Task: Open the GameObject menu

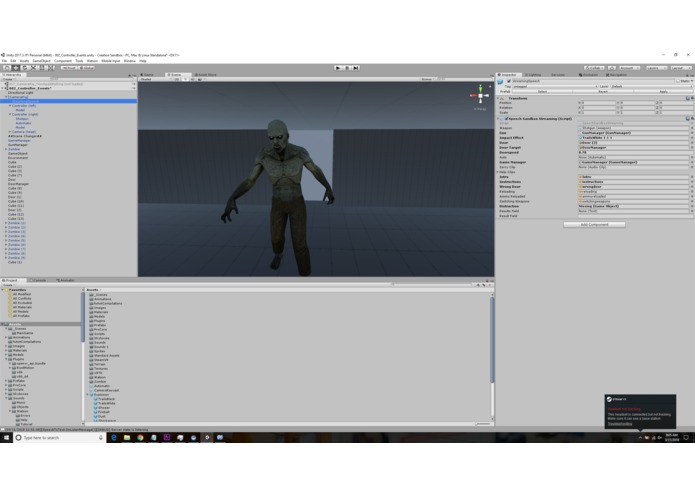Action: coord(41,61)
